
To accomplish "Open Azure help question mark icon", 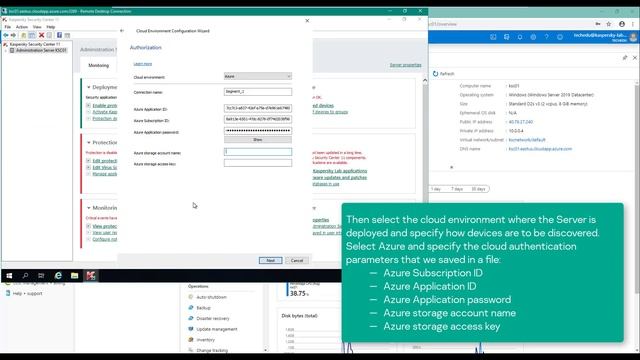I will coord(547,37).
